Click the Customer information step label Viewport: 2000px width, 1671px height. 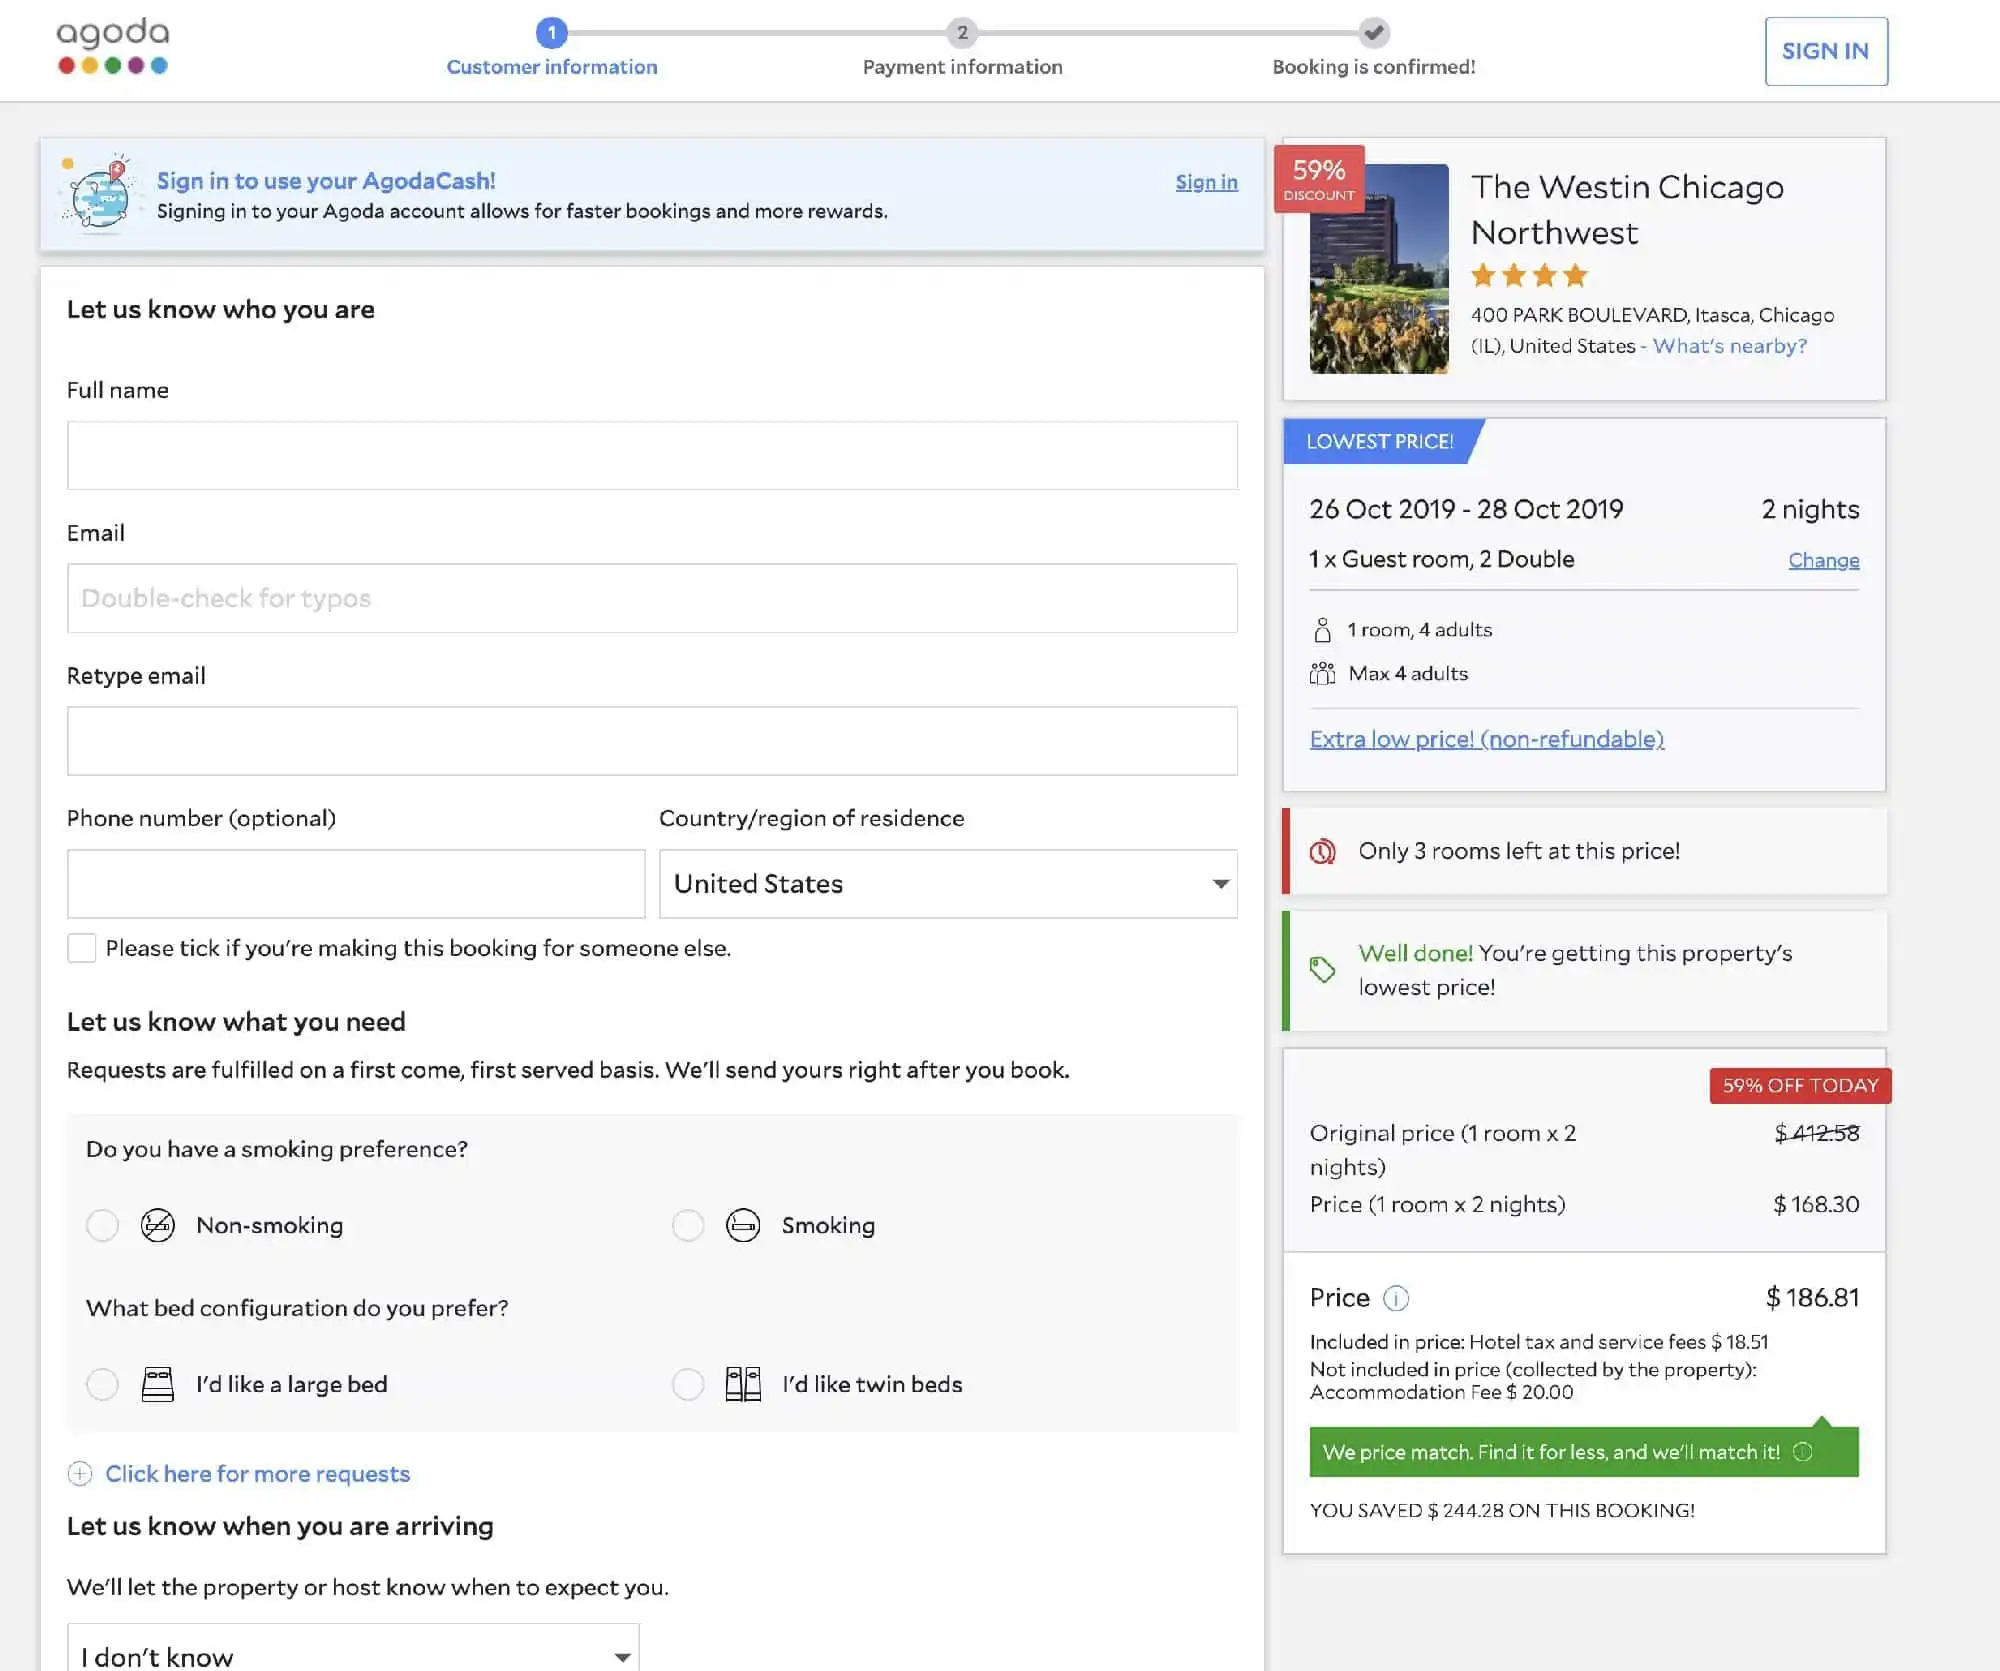pos(552,67)
